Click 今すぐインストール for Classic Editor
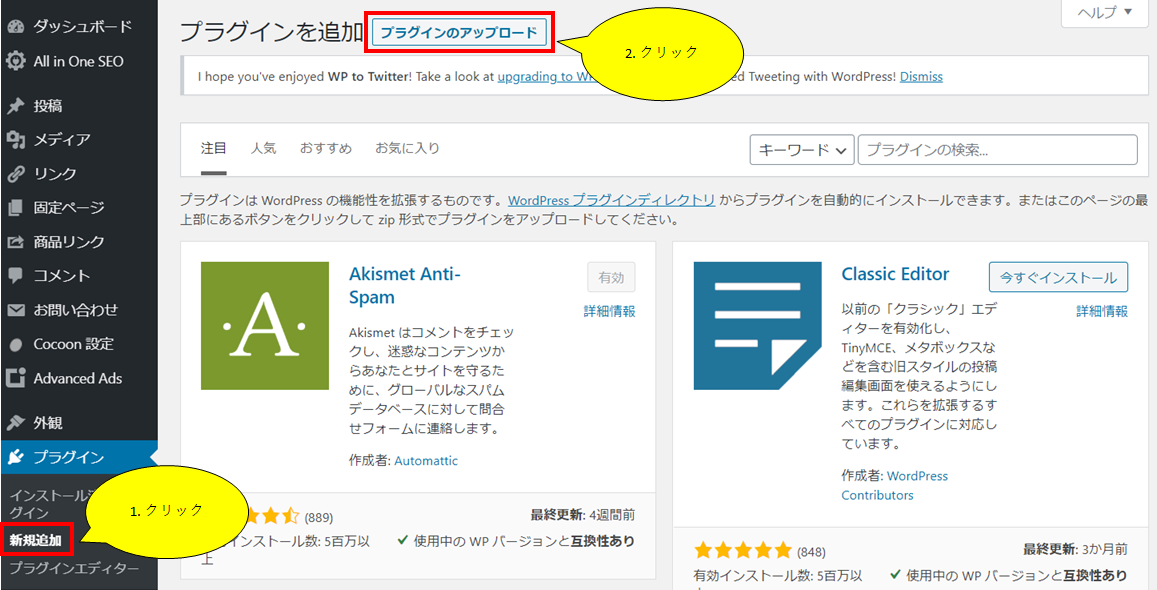The width and height of the screenshot is (1157, 590). coord(1058,278)
